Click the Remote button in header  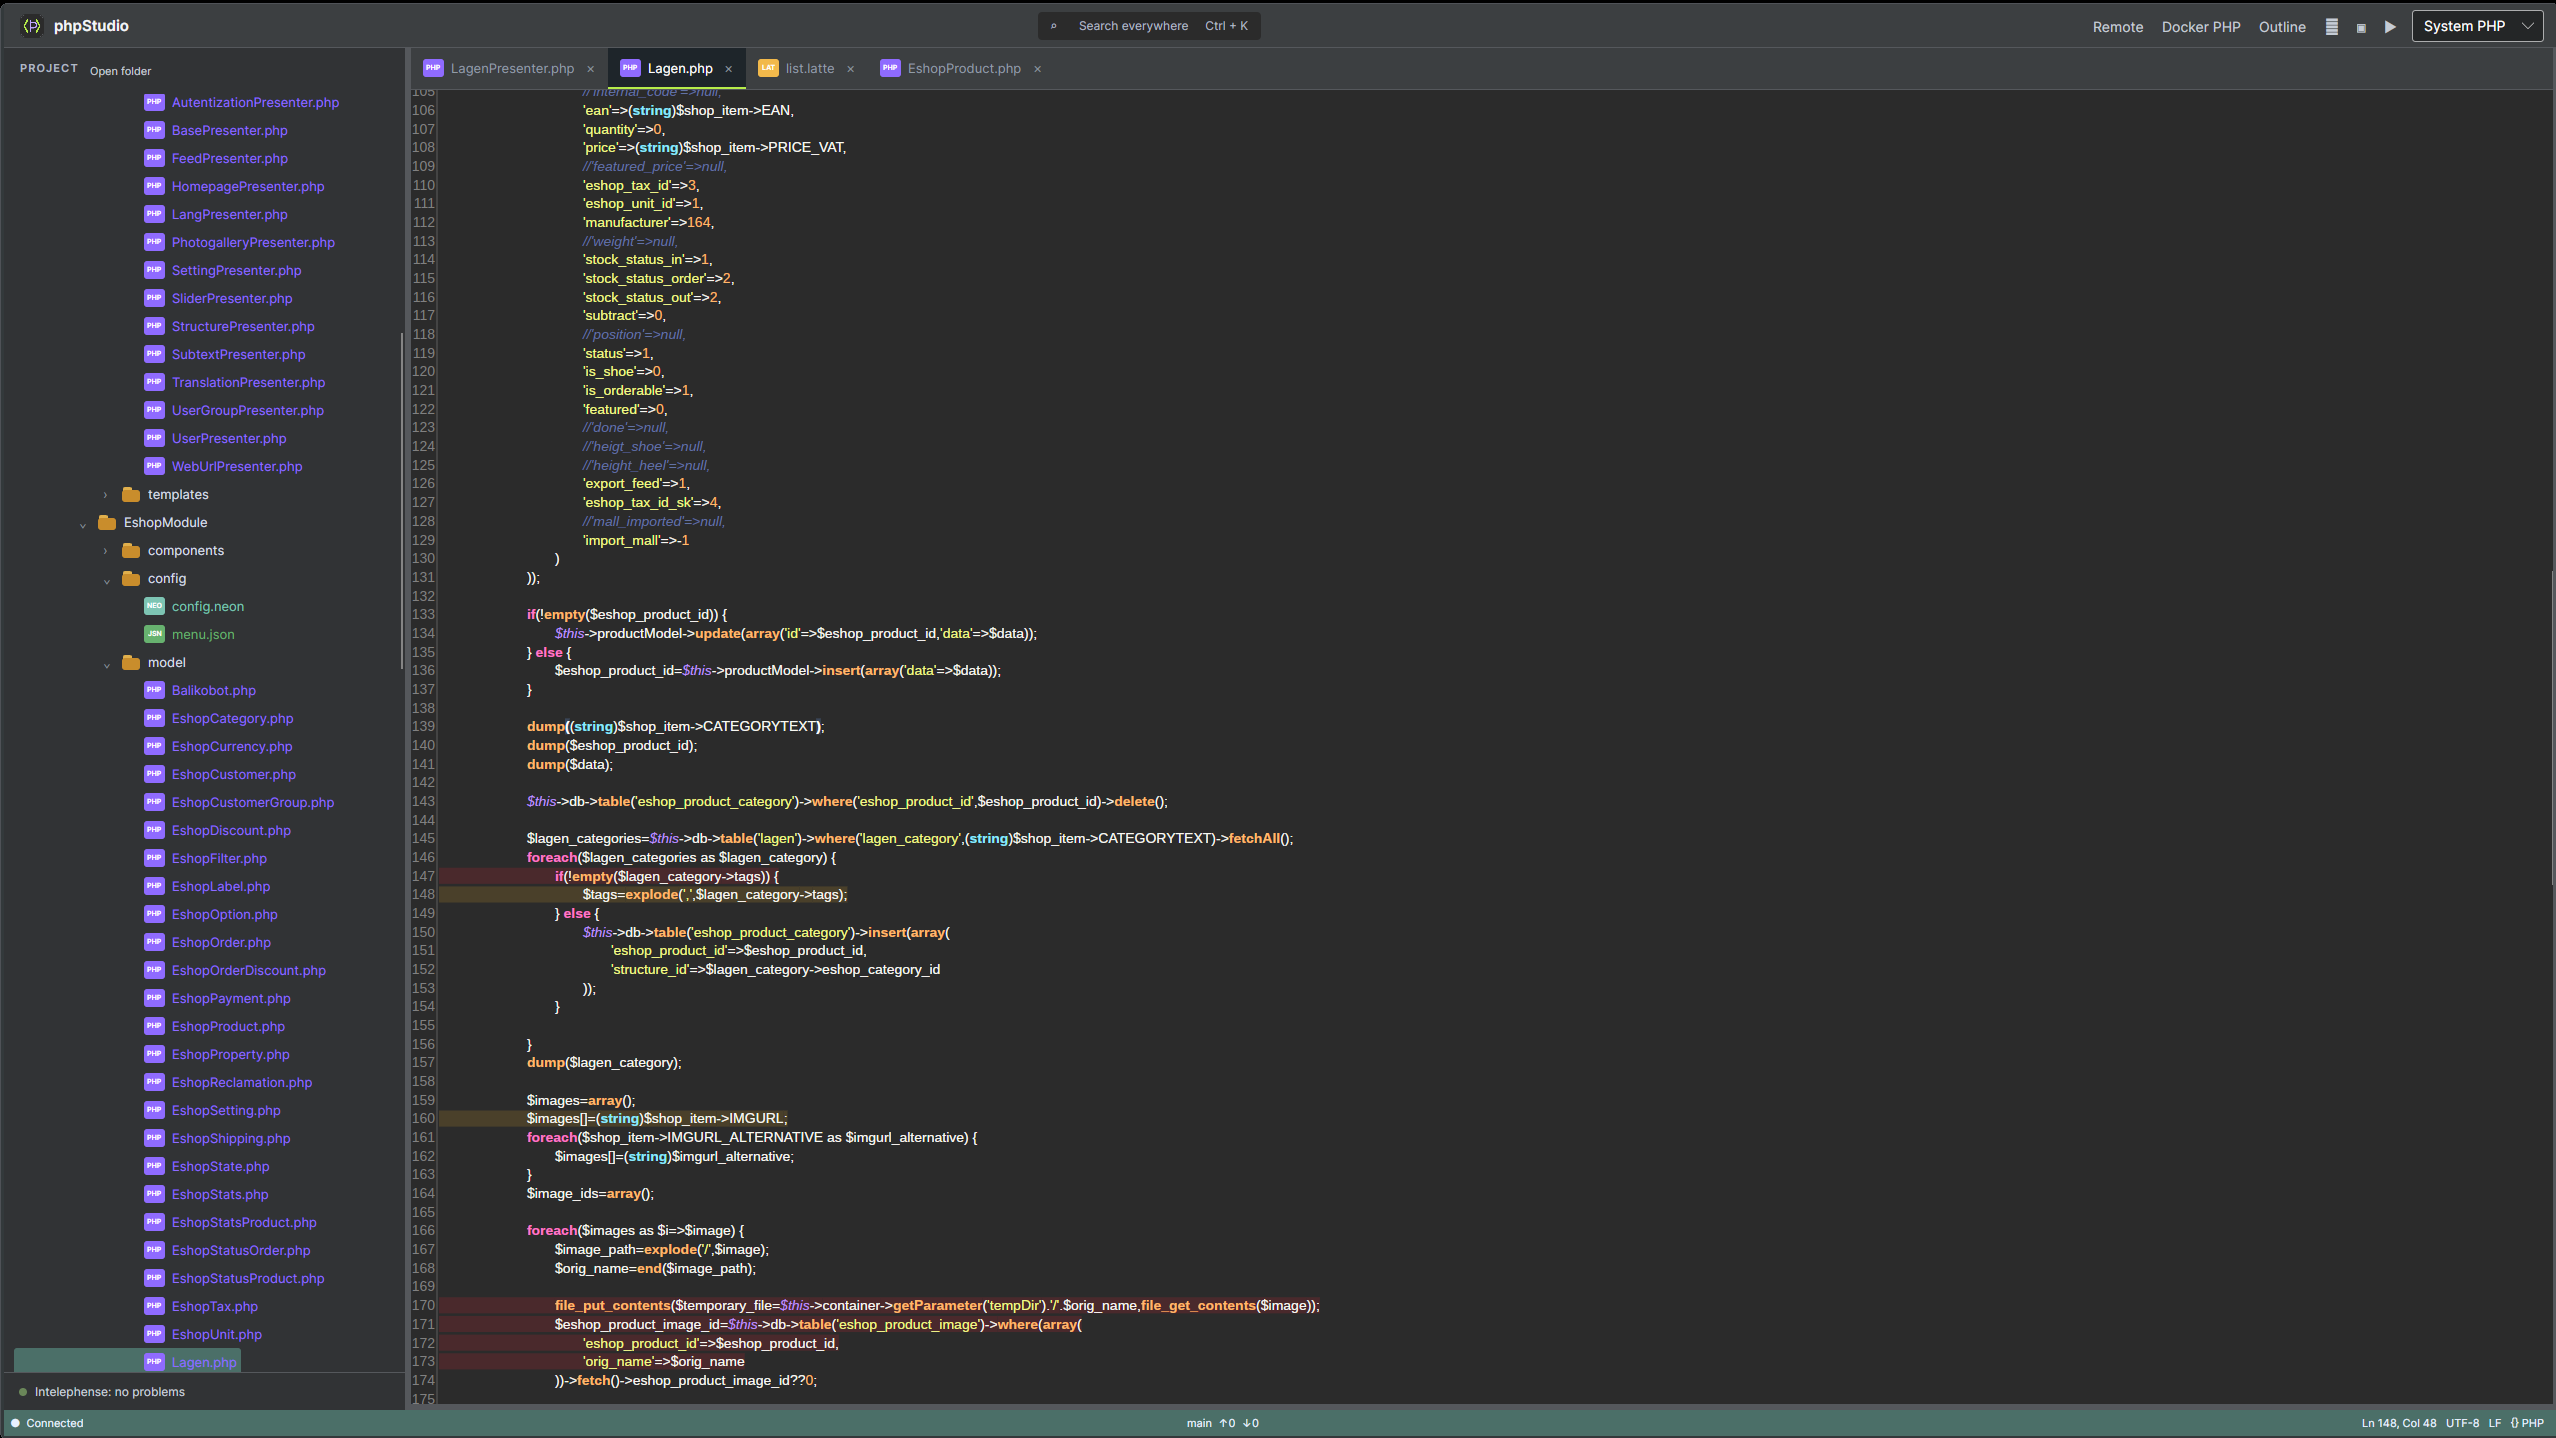pos(2117,27)
